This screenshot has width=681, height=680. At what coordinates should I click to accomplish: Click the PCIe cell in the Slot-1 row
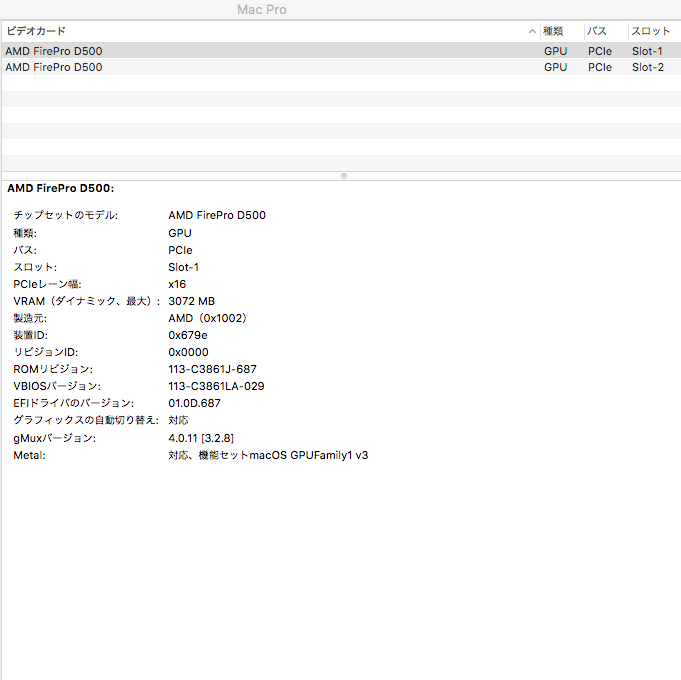(x=600, y=51)
